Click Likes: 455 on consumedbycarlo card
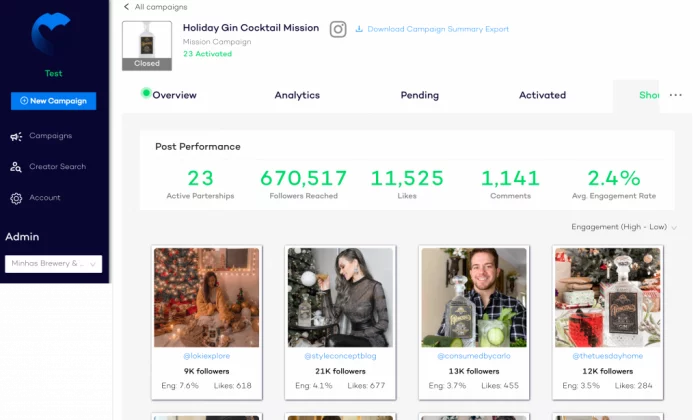 (500, 386)
